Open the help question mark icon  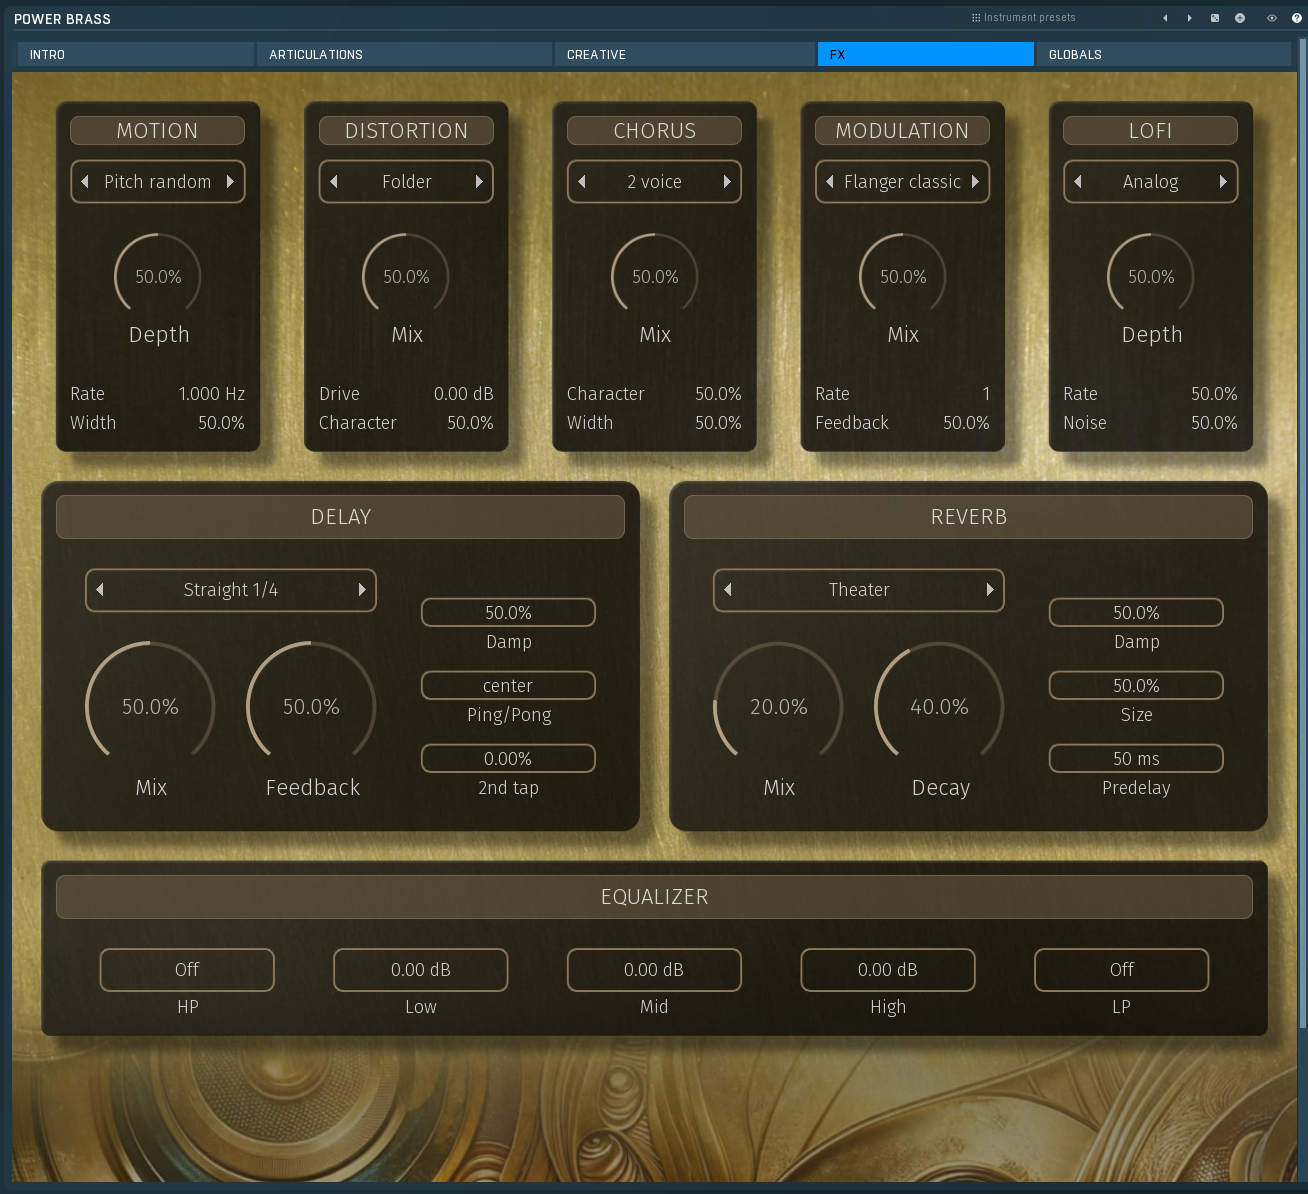tap(1296, 17)
